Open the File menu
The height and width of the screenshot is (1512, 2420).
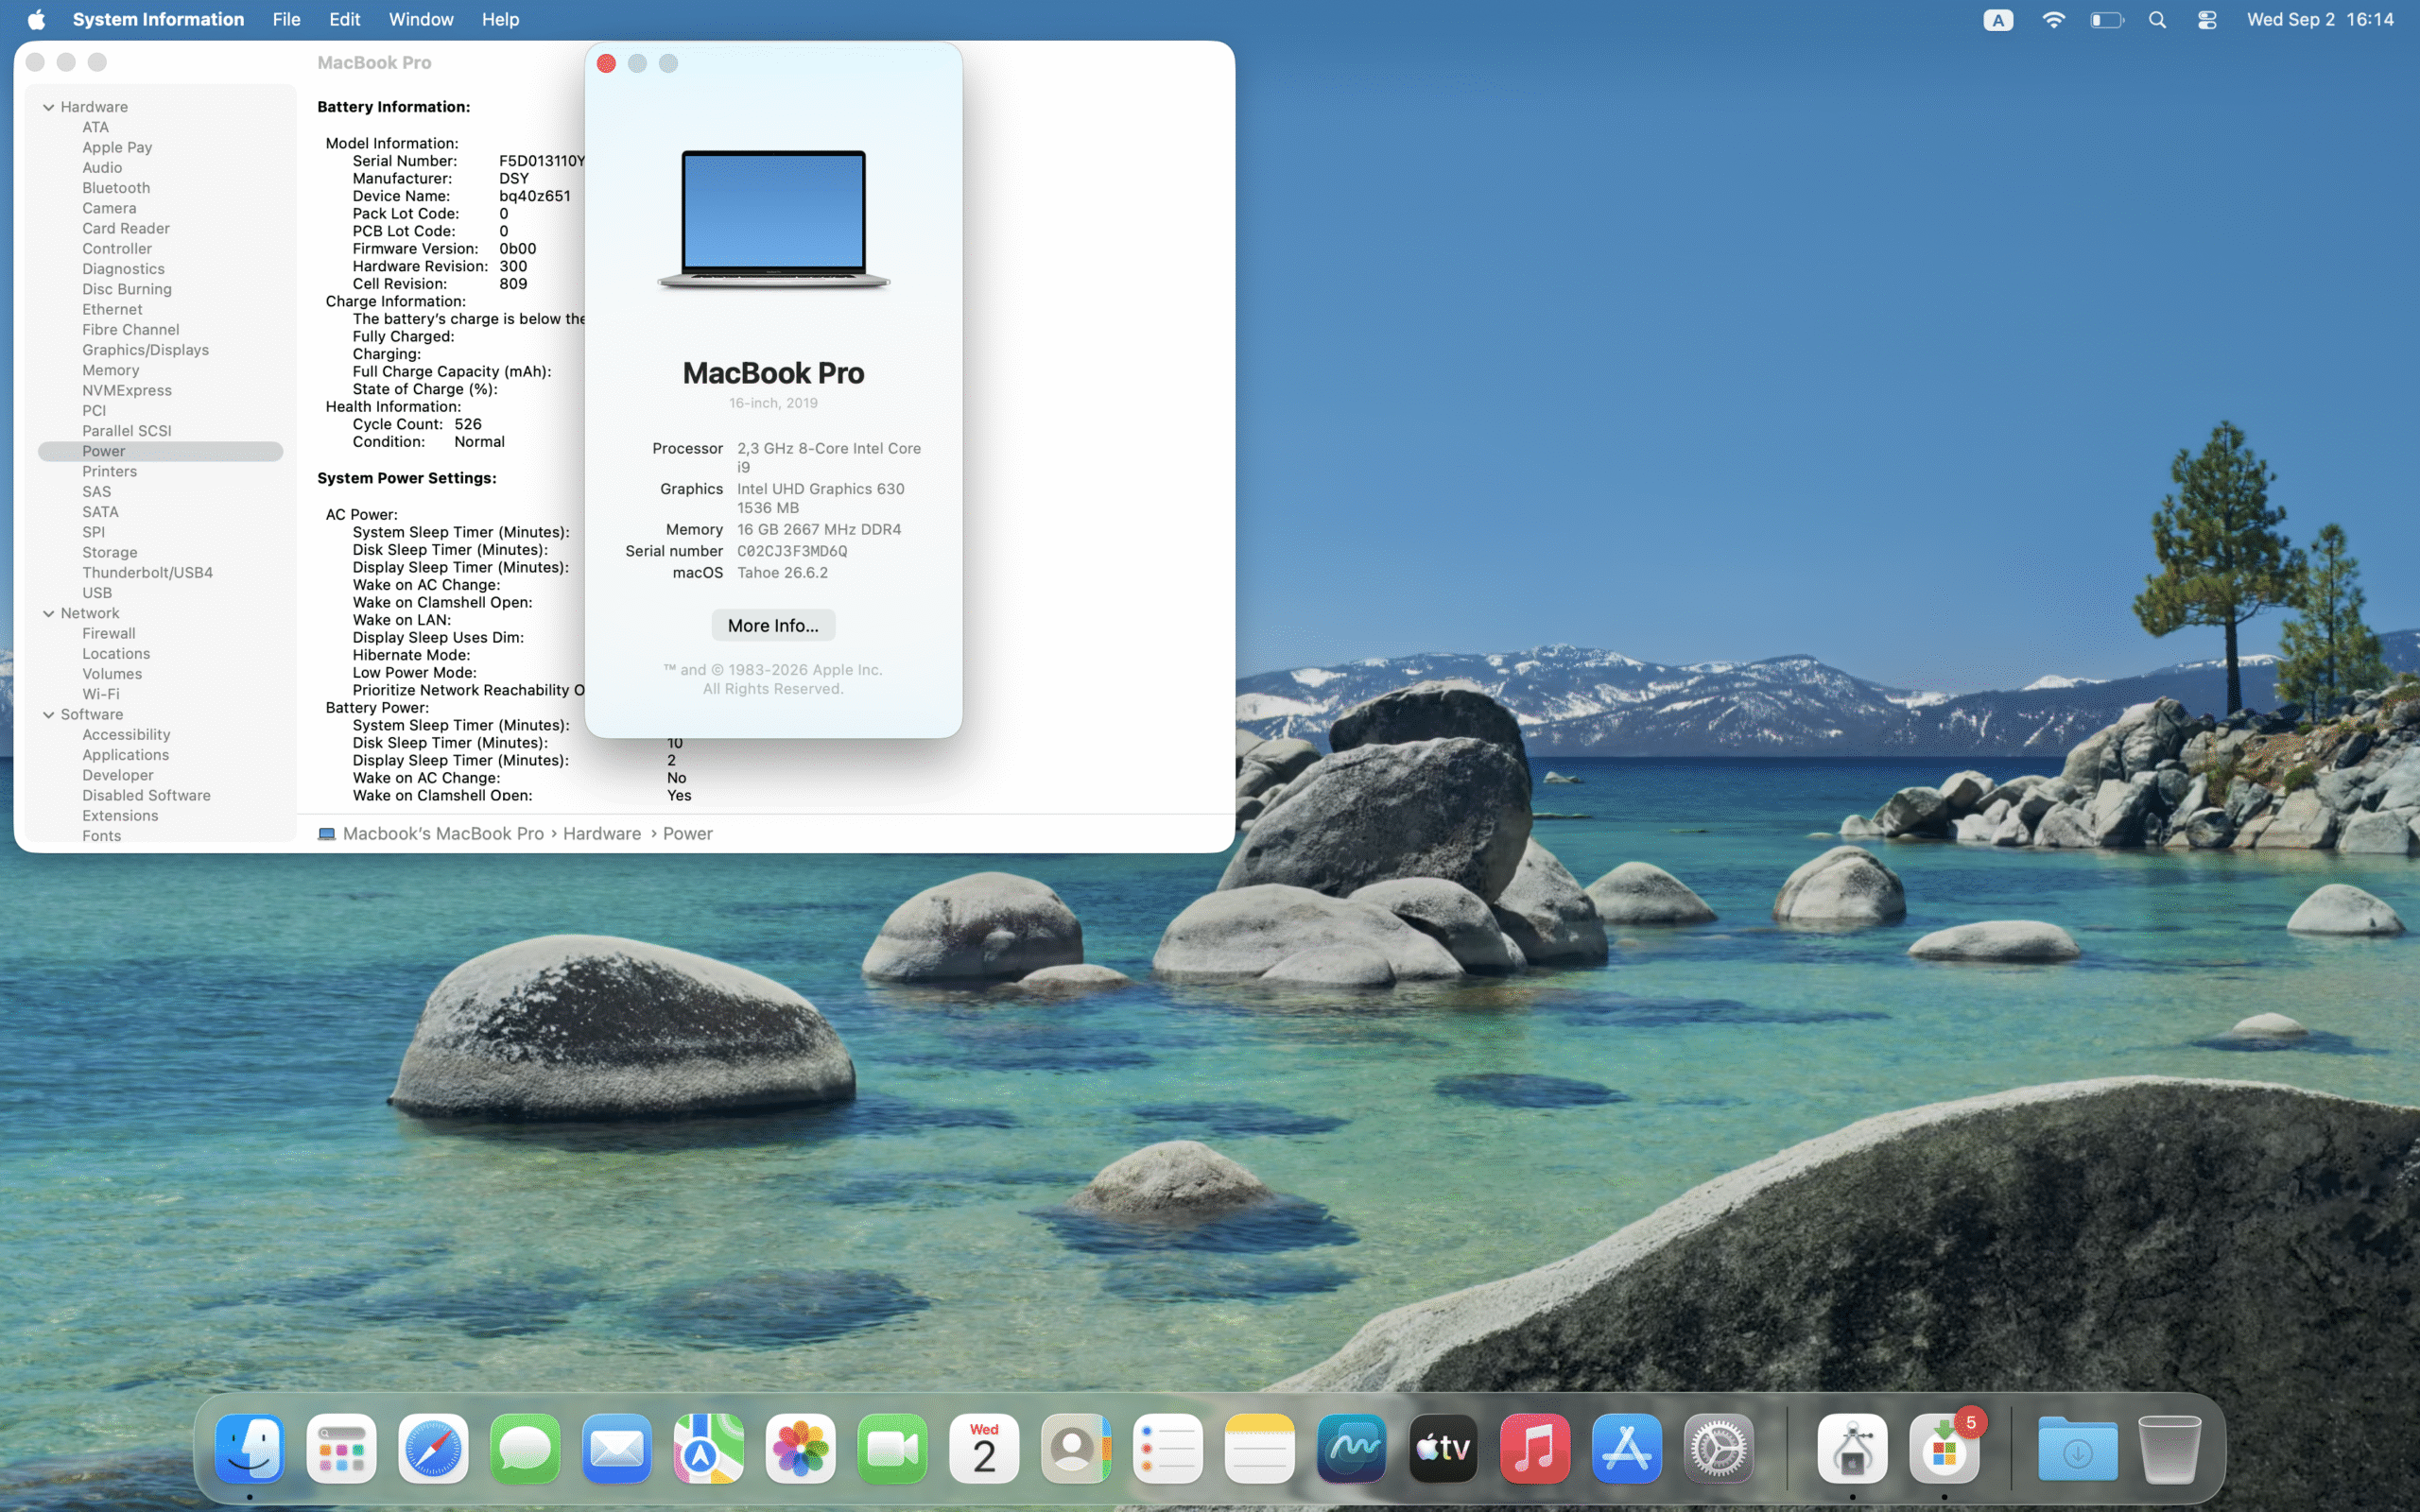coord(287,19)
